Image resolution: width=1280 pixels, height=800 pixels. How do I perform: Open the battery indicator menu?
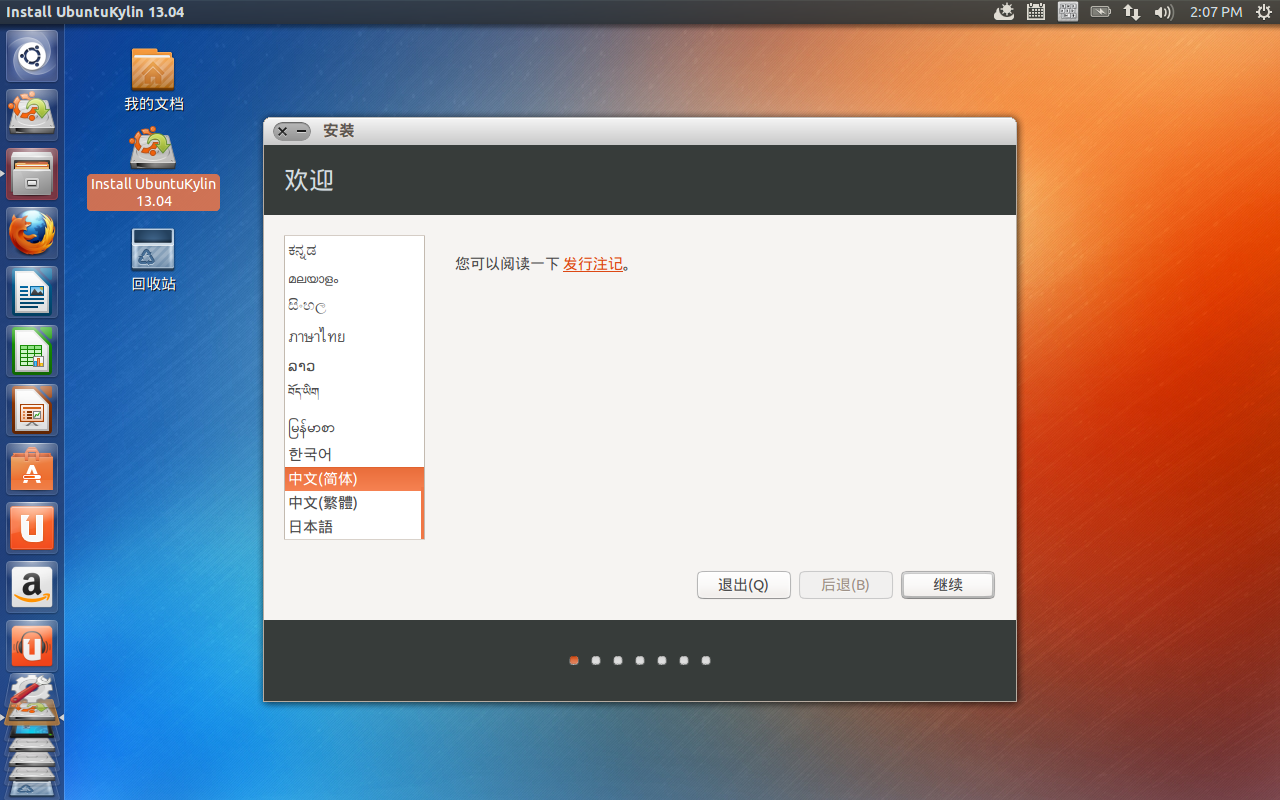(x=1100, y=12)
